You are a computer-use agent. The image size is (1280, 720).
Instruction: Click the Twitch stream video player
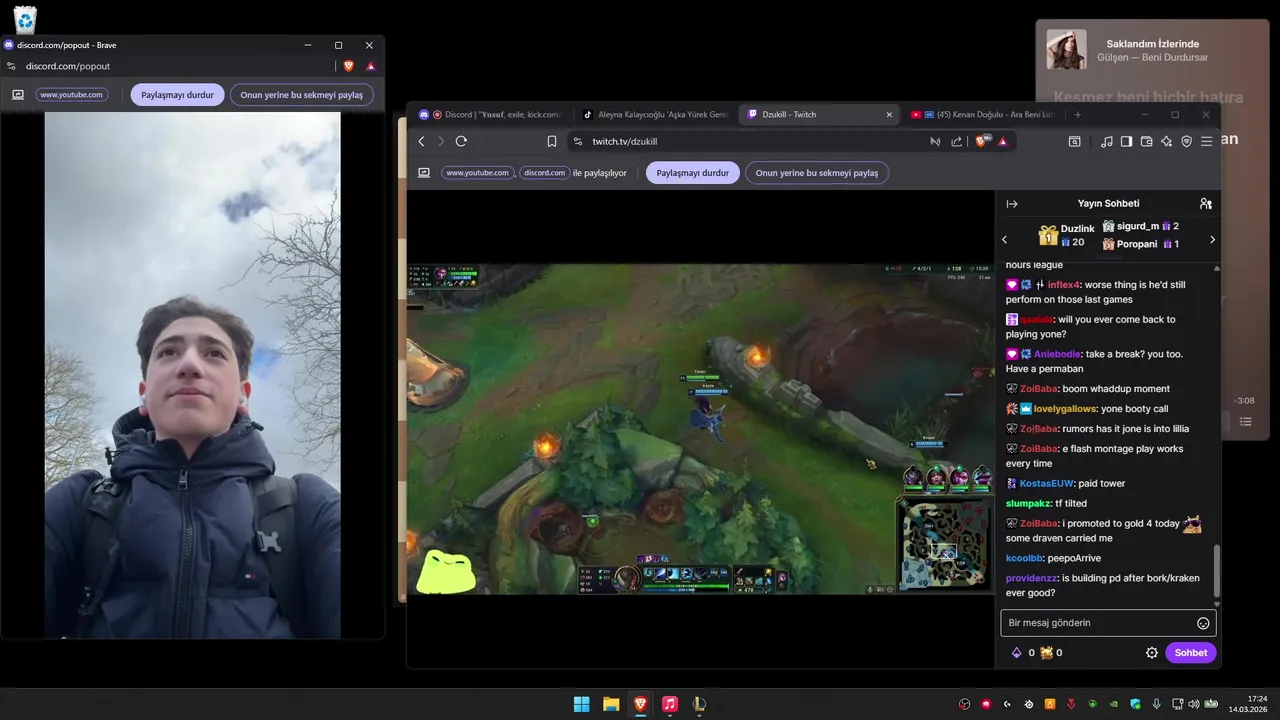pyautogui.click(x=700, y=429)
